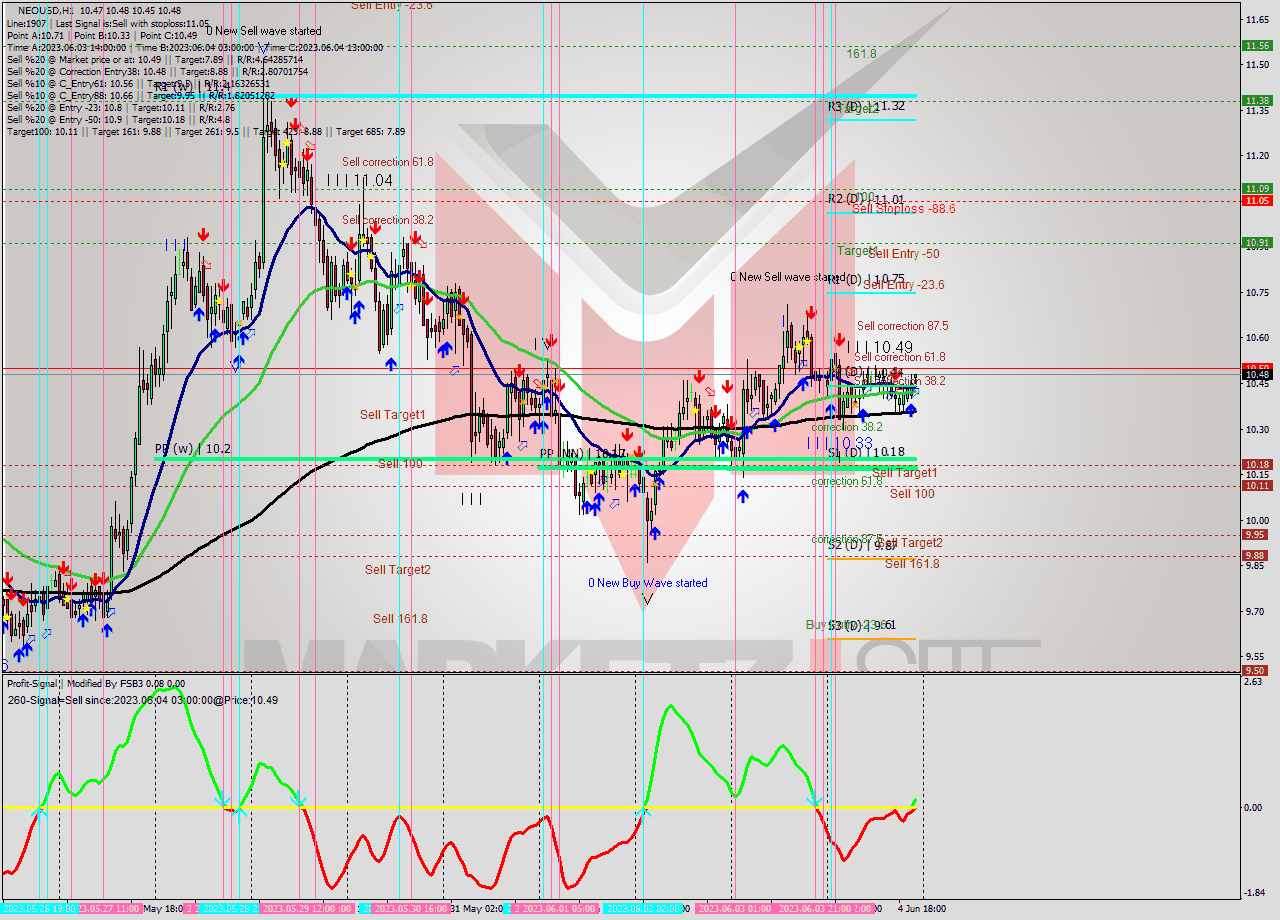Click the 'PP (w) | 10.2' pivot label

pyautogui.click(x=193, y=449)
